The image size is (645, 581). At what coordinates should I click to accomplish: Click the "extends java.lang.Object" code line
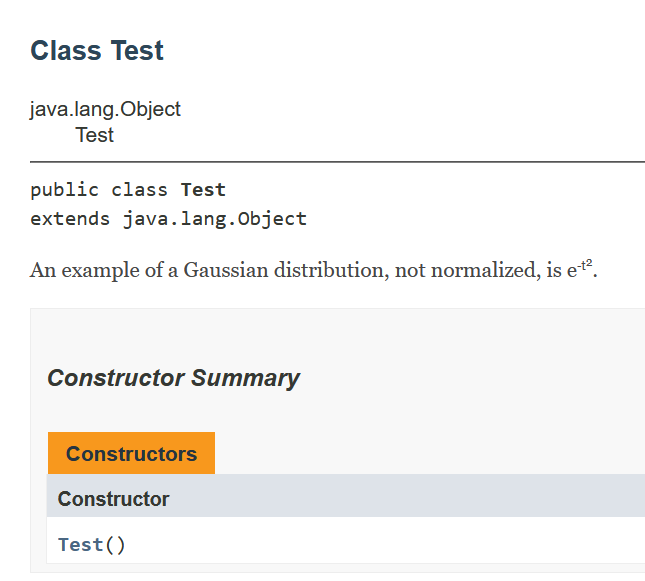168,218
